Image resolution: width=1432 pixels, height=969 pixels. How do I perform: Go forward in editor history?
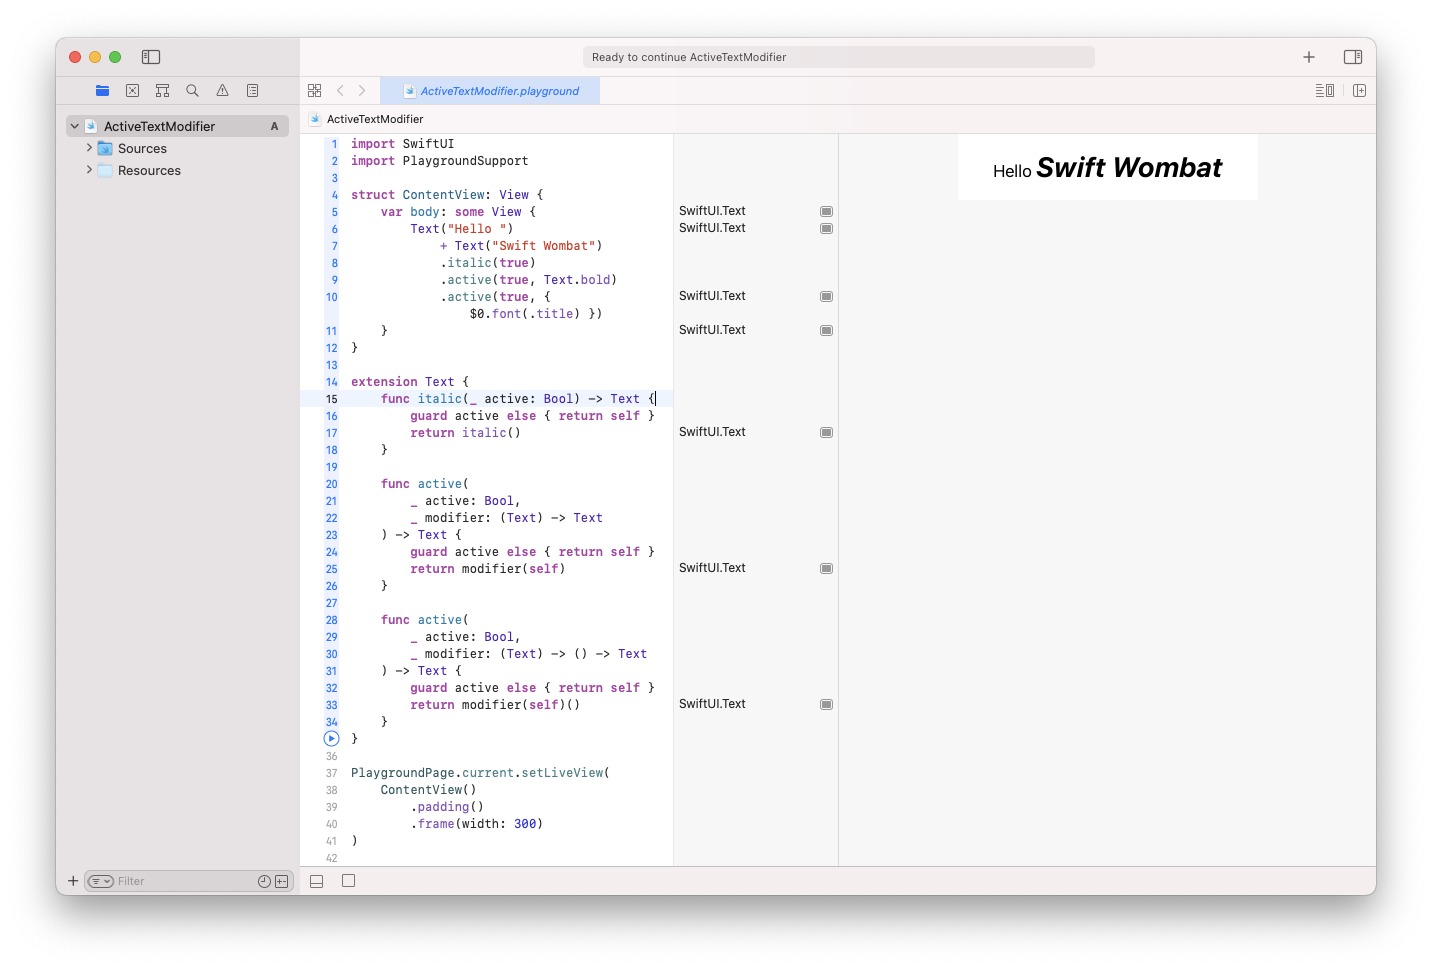[362, 90]
